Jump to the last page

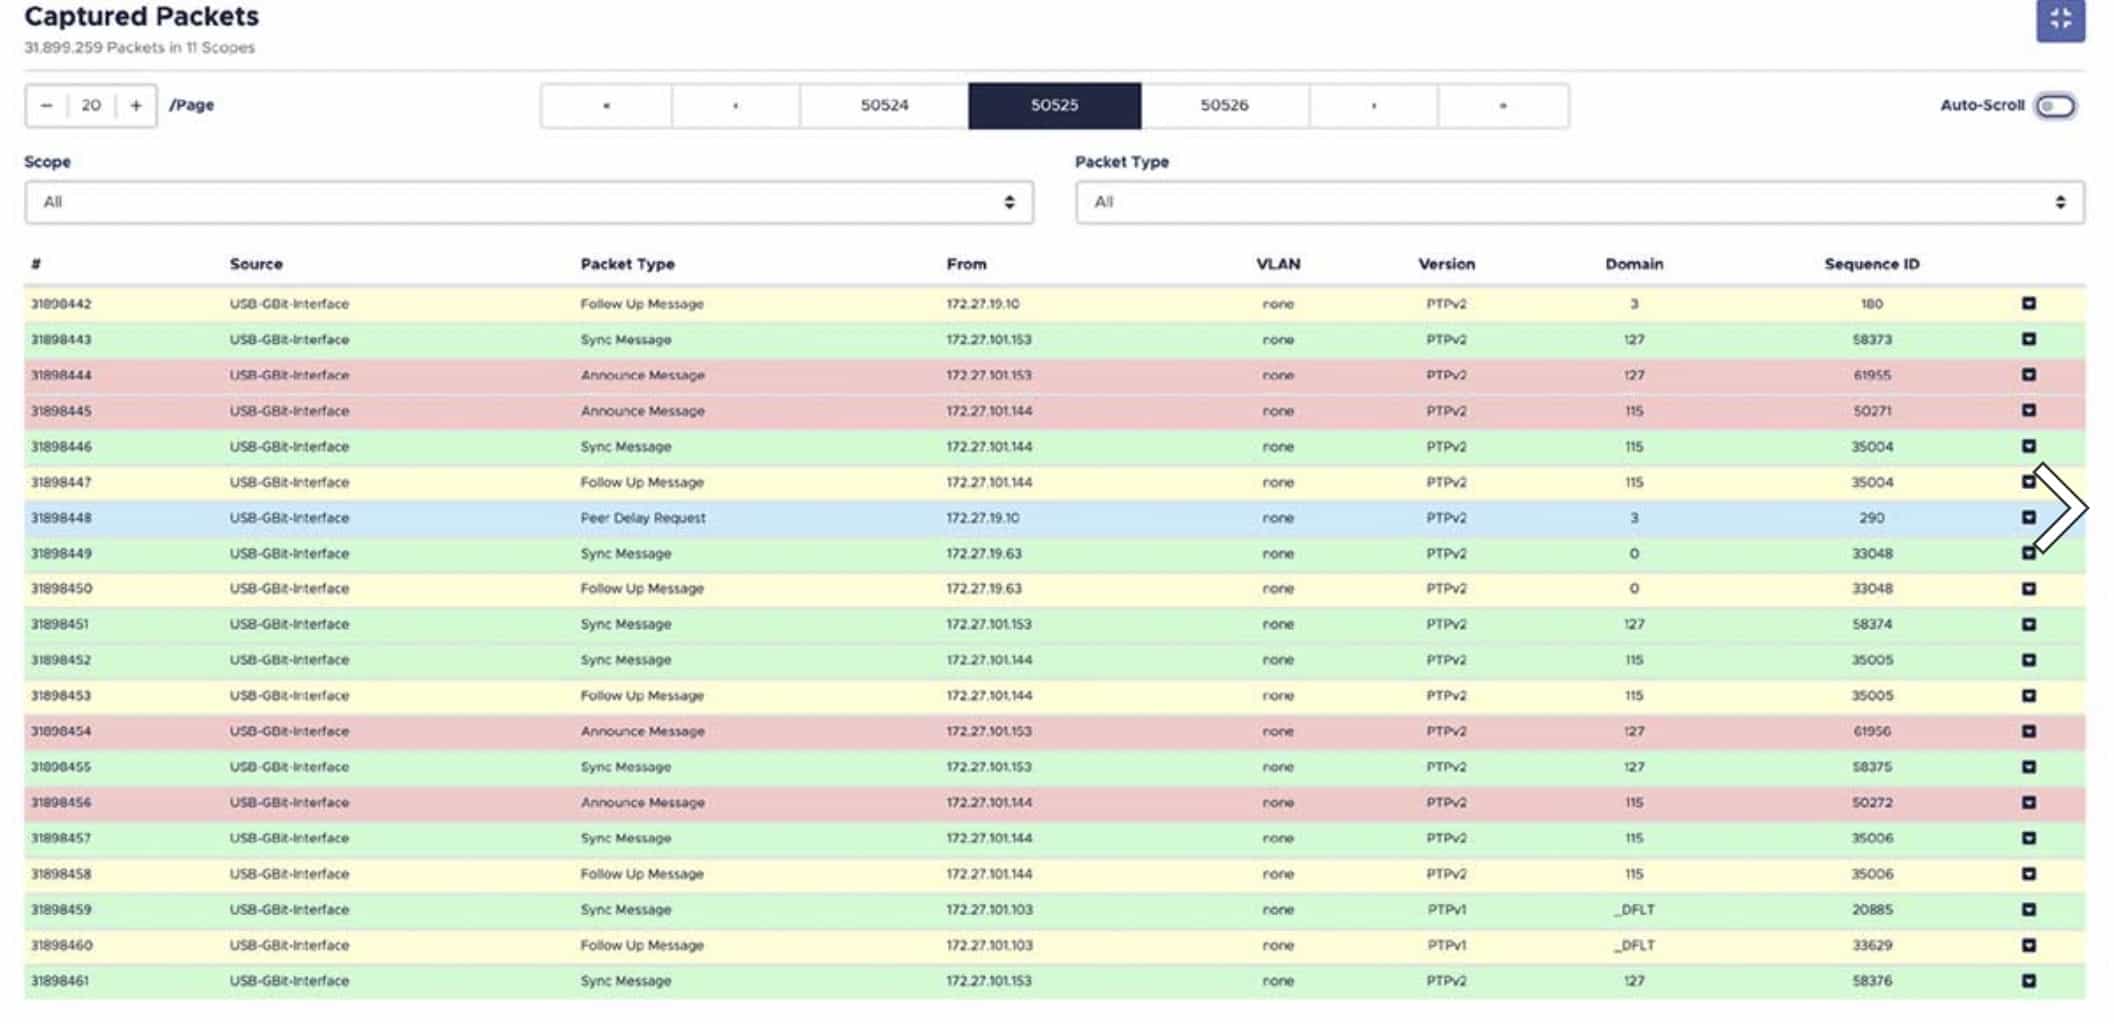point(1502,106)
